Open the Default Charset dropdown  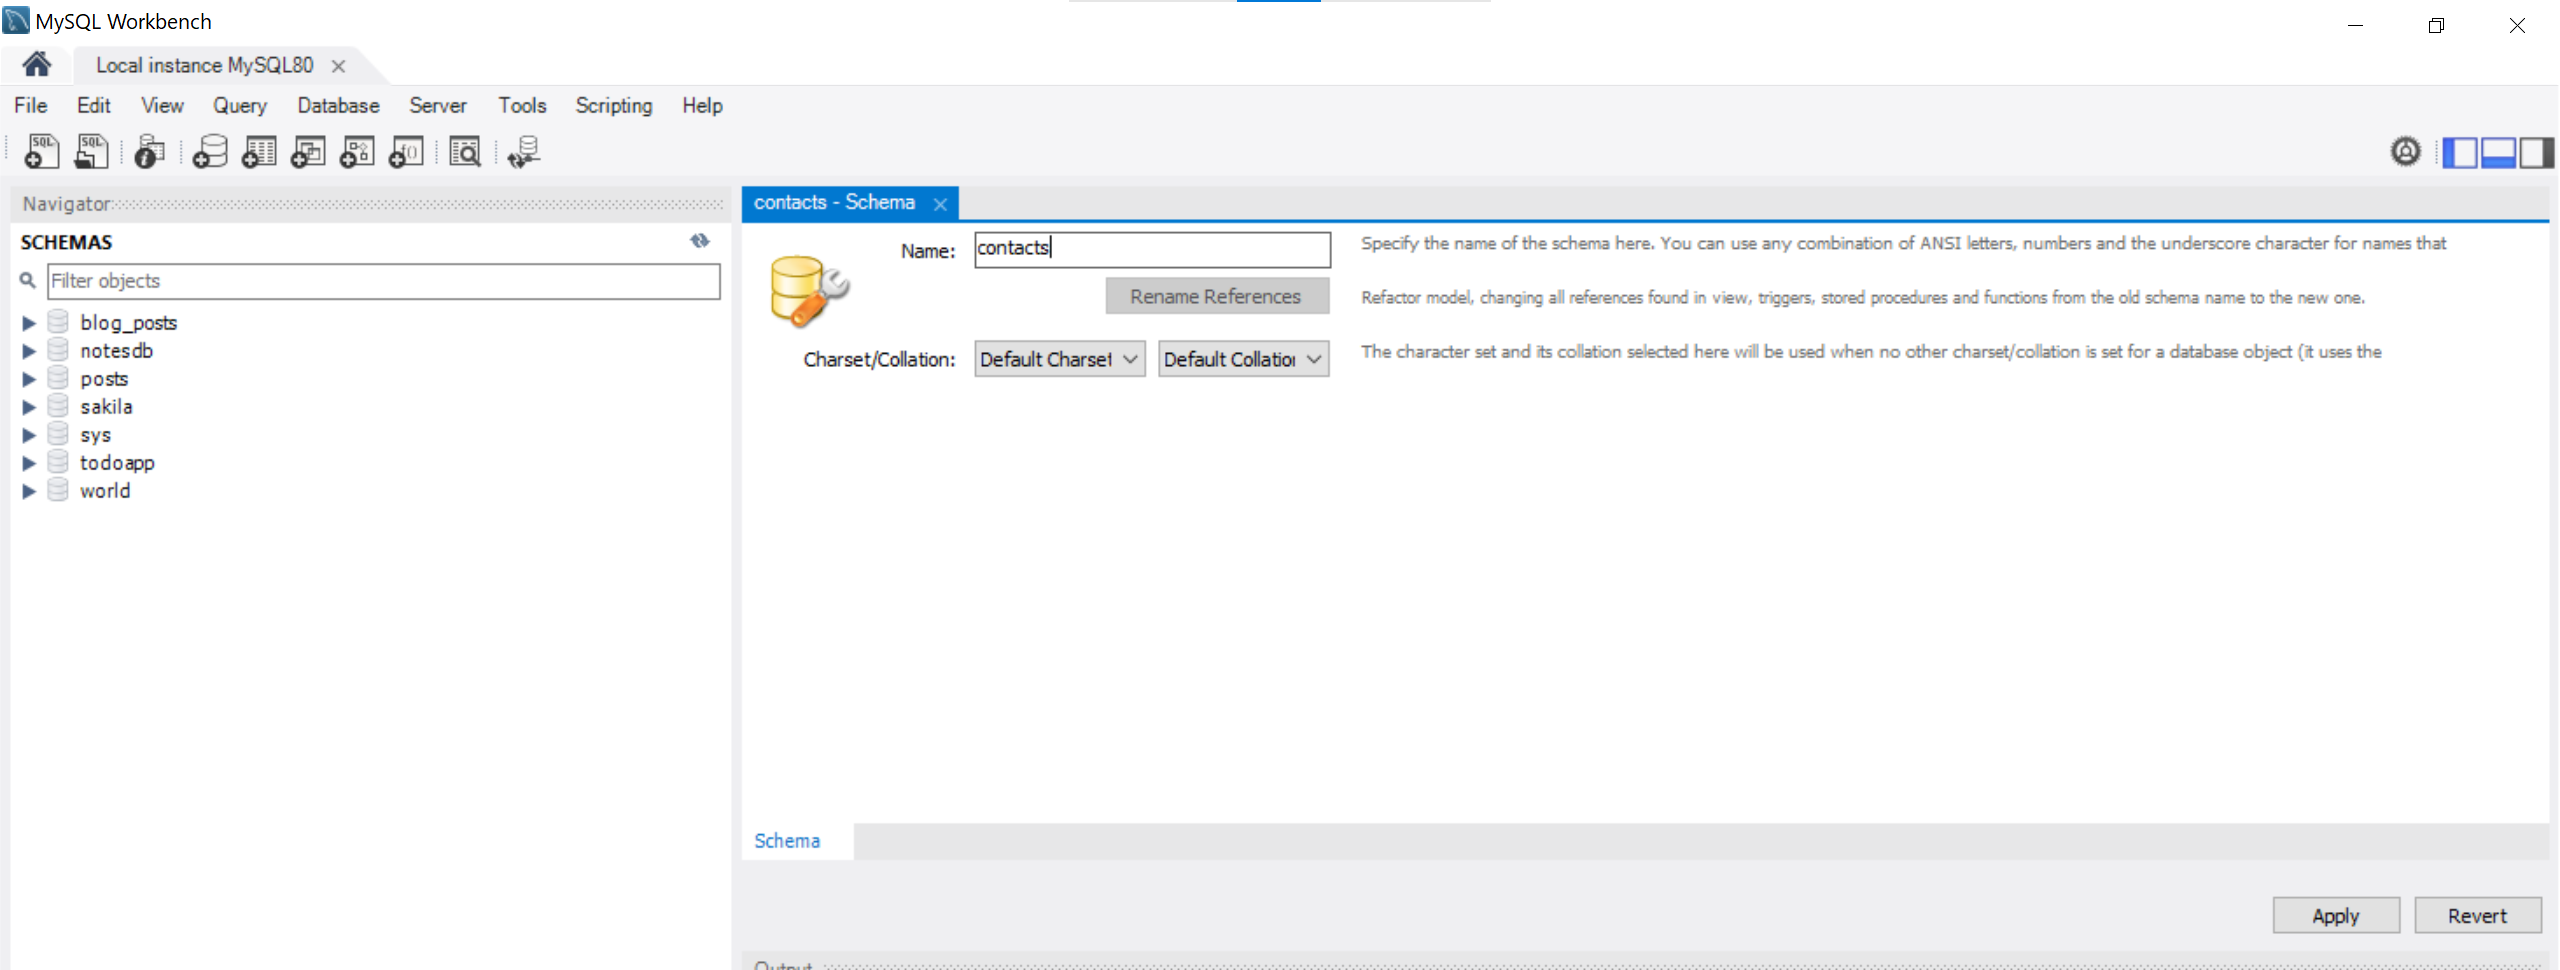tap(1060, 359)
